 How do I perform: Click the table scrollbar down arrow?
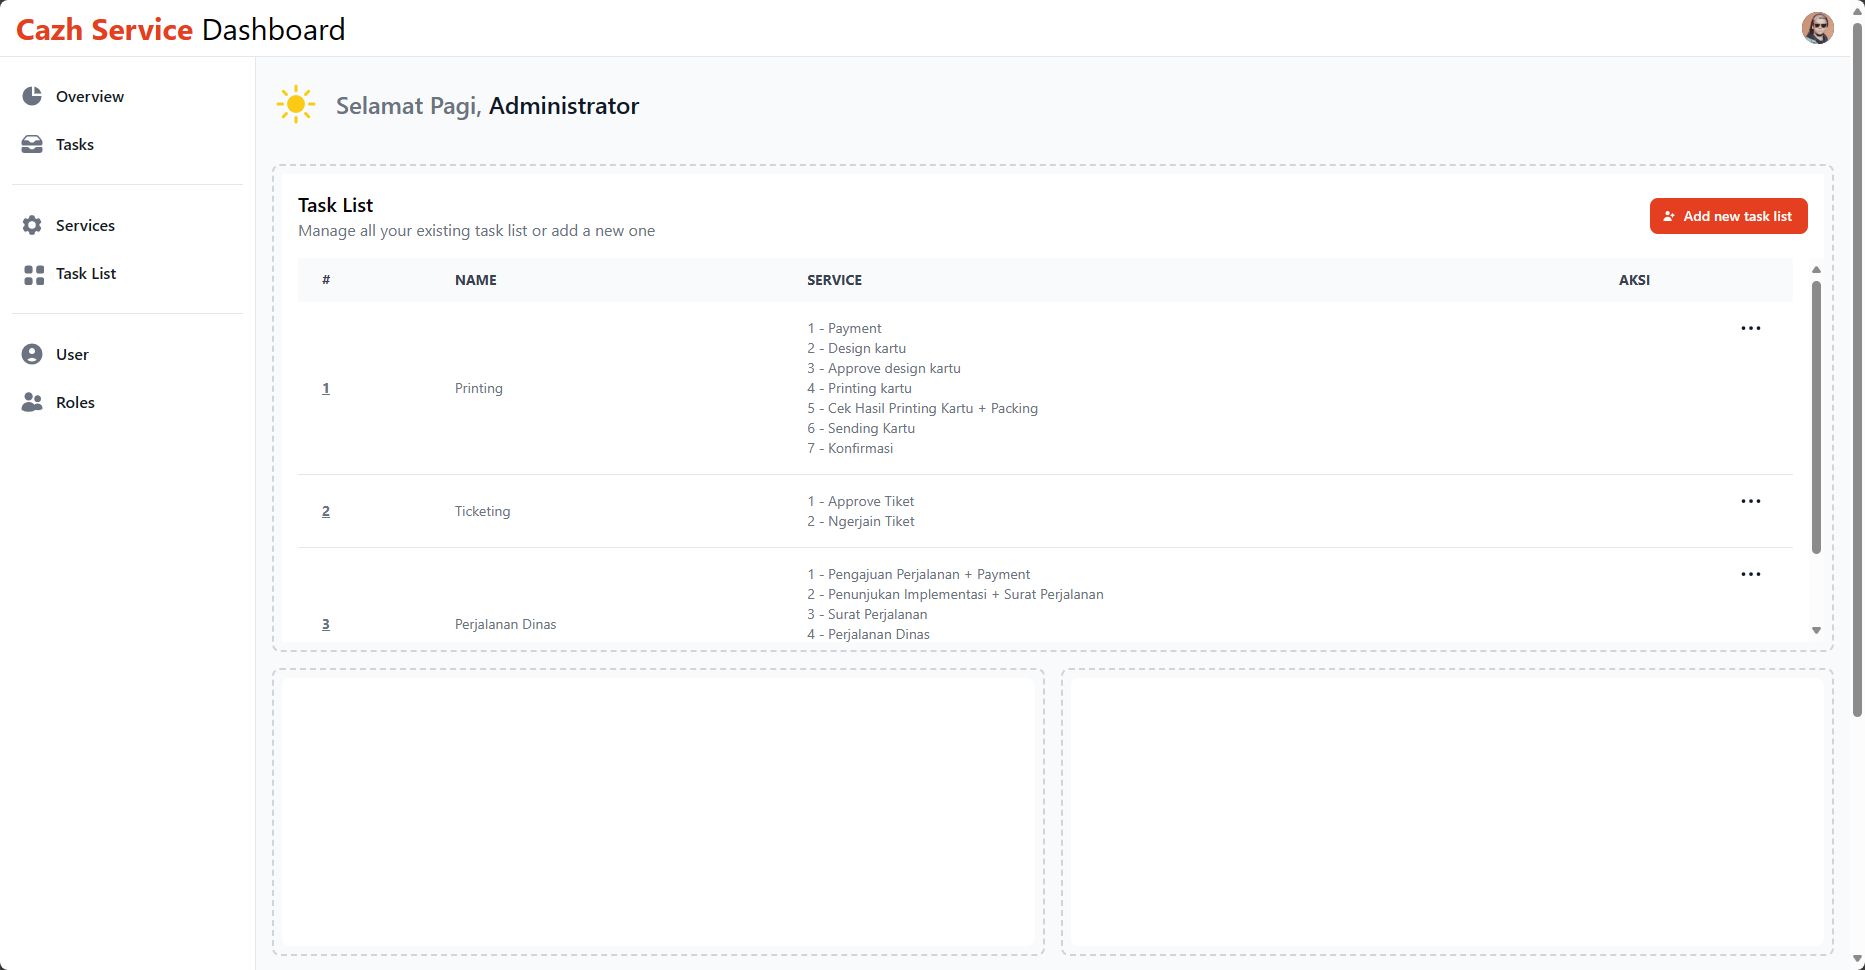(1816, 630)
